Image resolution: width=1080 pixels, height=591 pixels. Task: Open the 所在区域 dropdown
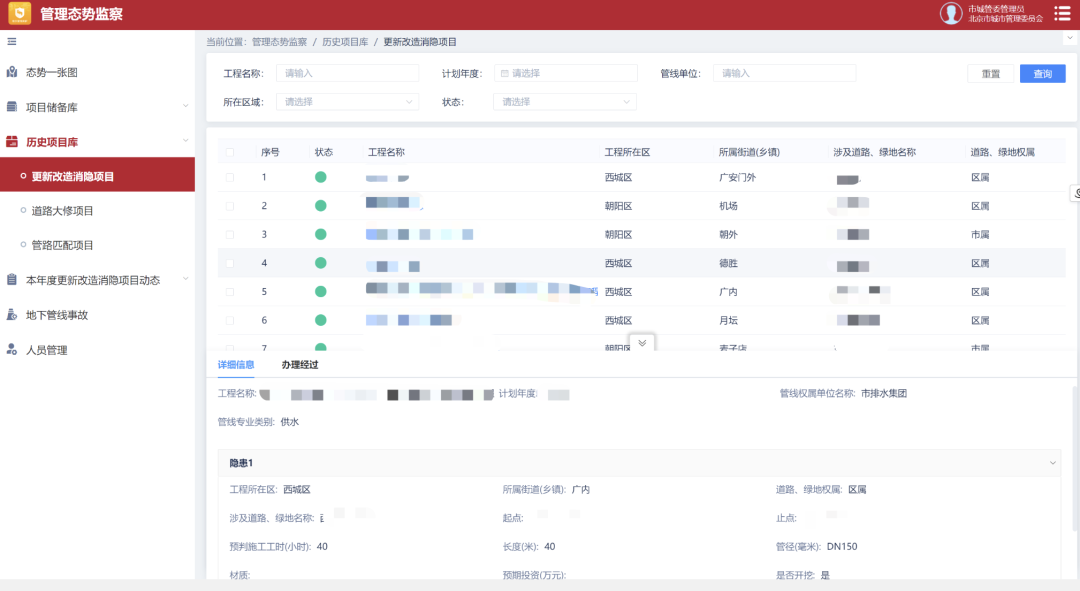tap(347, 102)
